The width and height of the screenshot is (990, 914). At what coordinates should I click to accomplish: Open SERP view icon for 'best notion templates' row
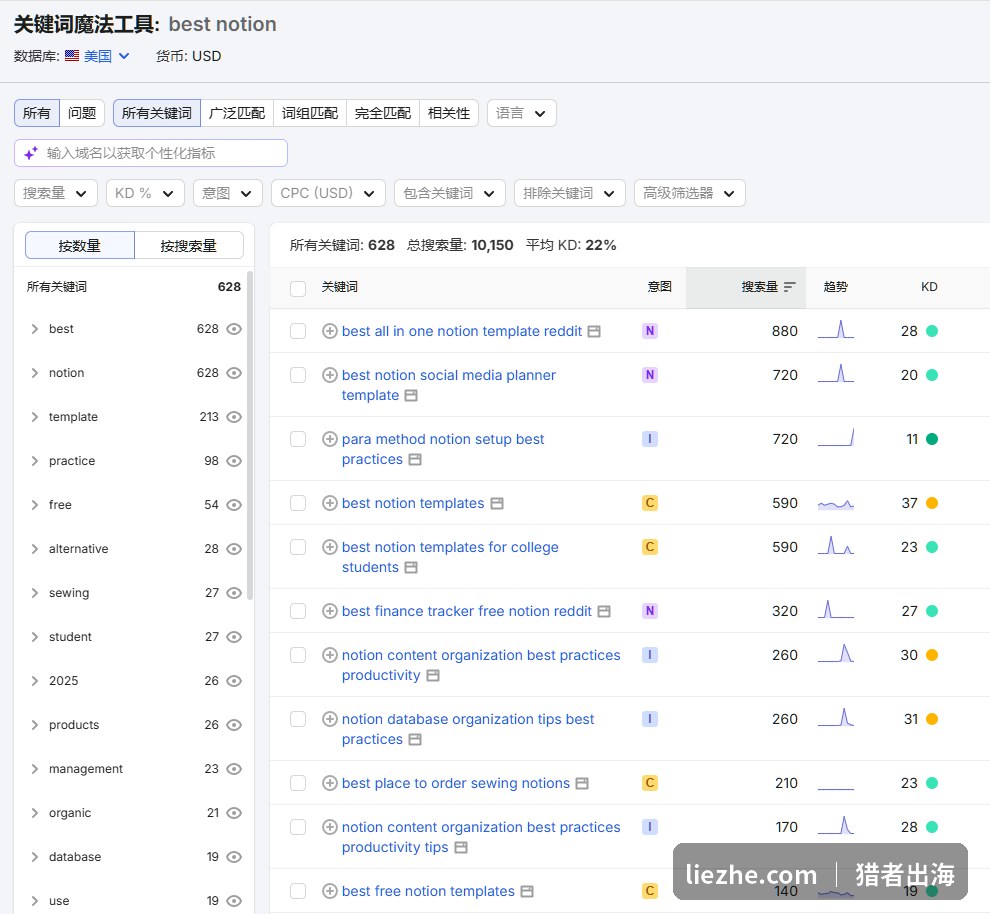497,504
